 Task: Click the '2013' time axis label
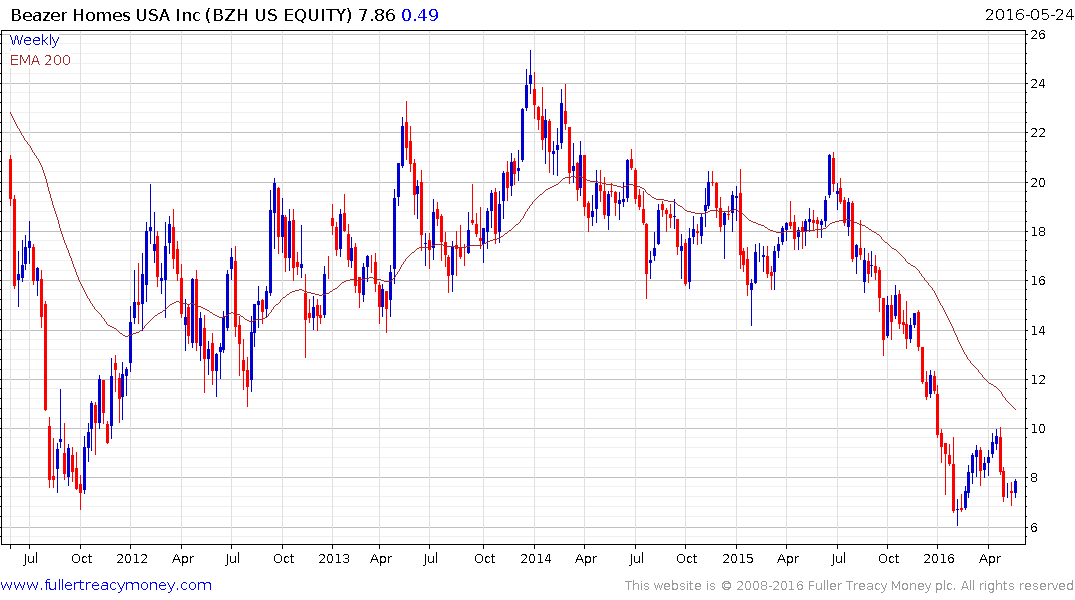click(x=334, y=558)
